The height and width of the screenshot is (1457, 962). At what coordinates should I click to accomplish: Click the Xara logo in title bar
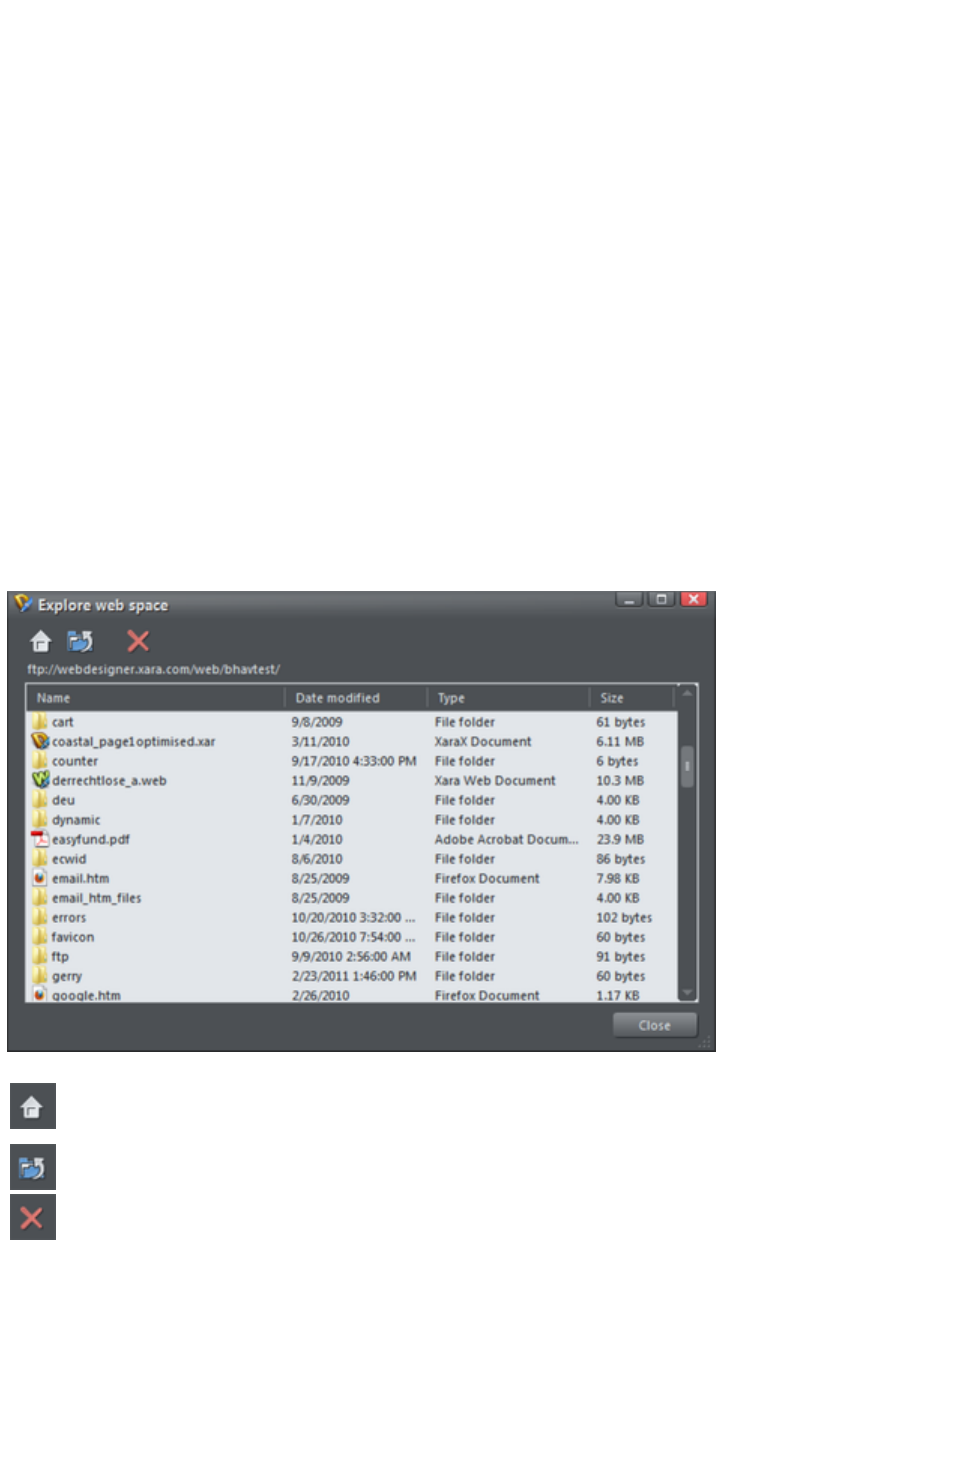click(23, 604)
